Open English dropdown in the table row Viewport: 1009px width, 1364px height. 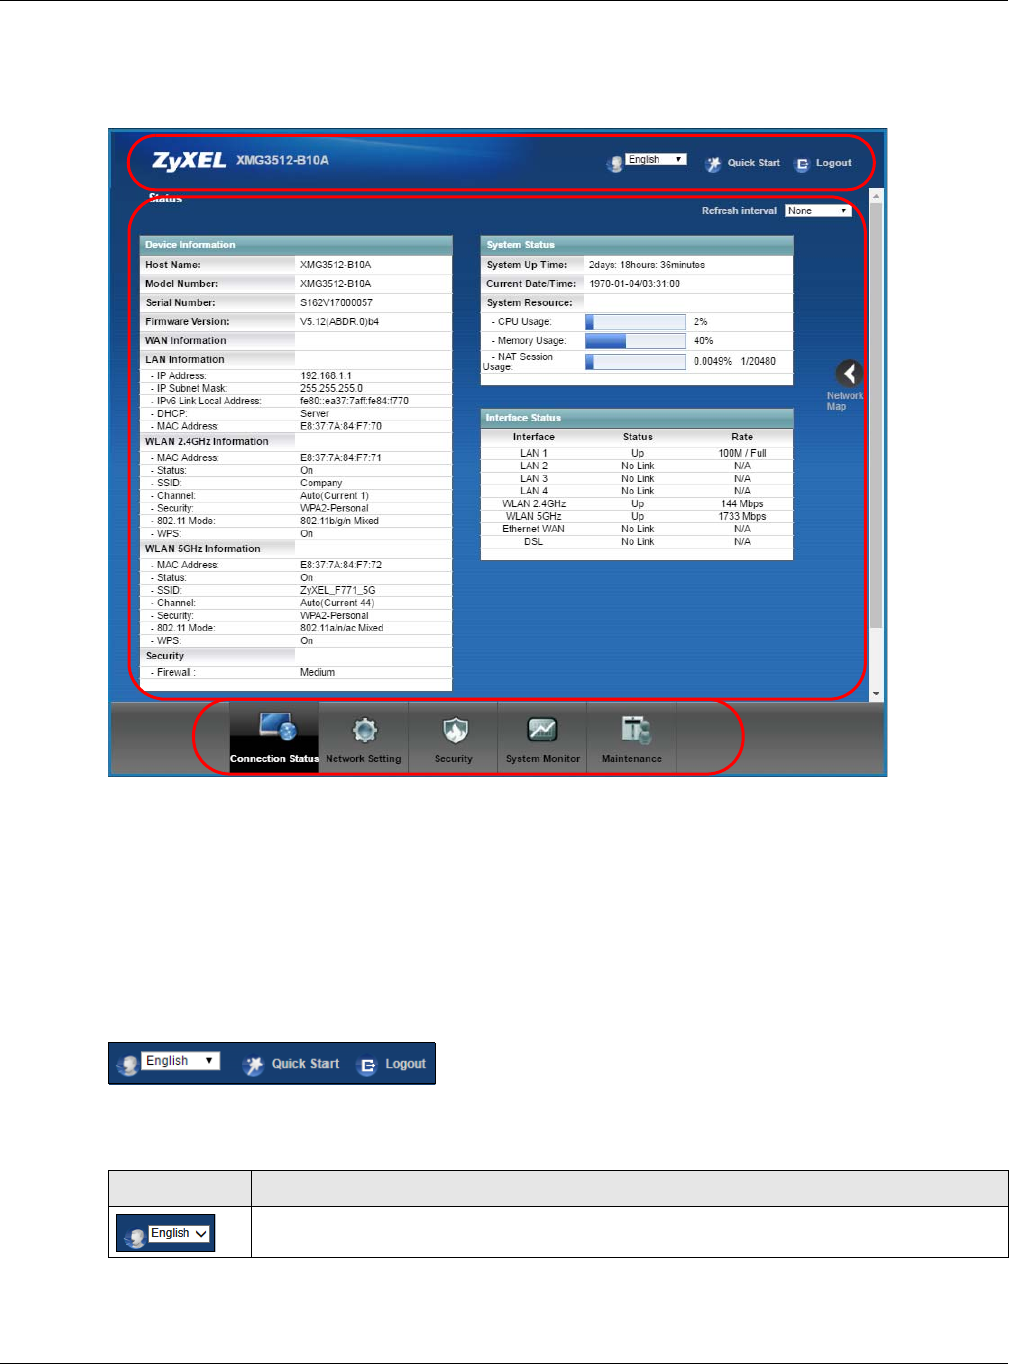coord(180,1233)
